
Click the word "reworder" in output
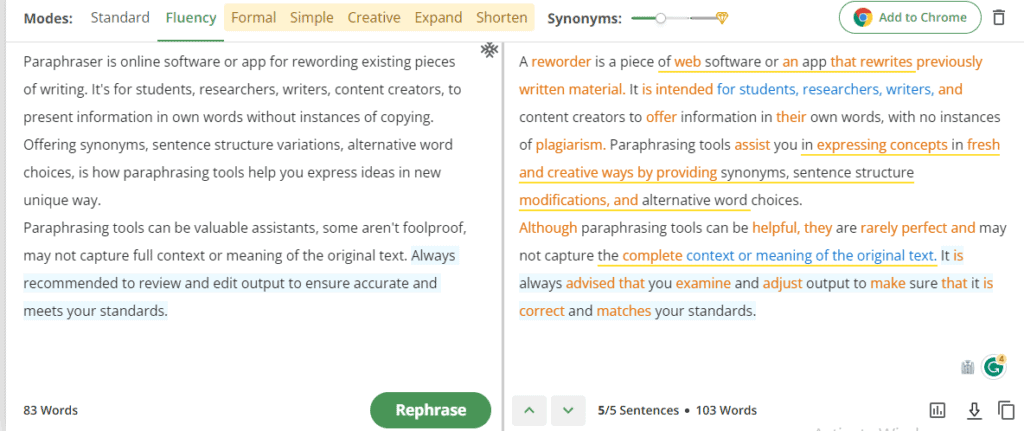click(x=561, y=62)
